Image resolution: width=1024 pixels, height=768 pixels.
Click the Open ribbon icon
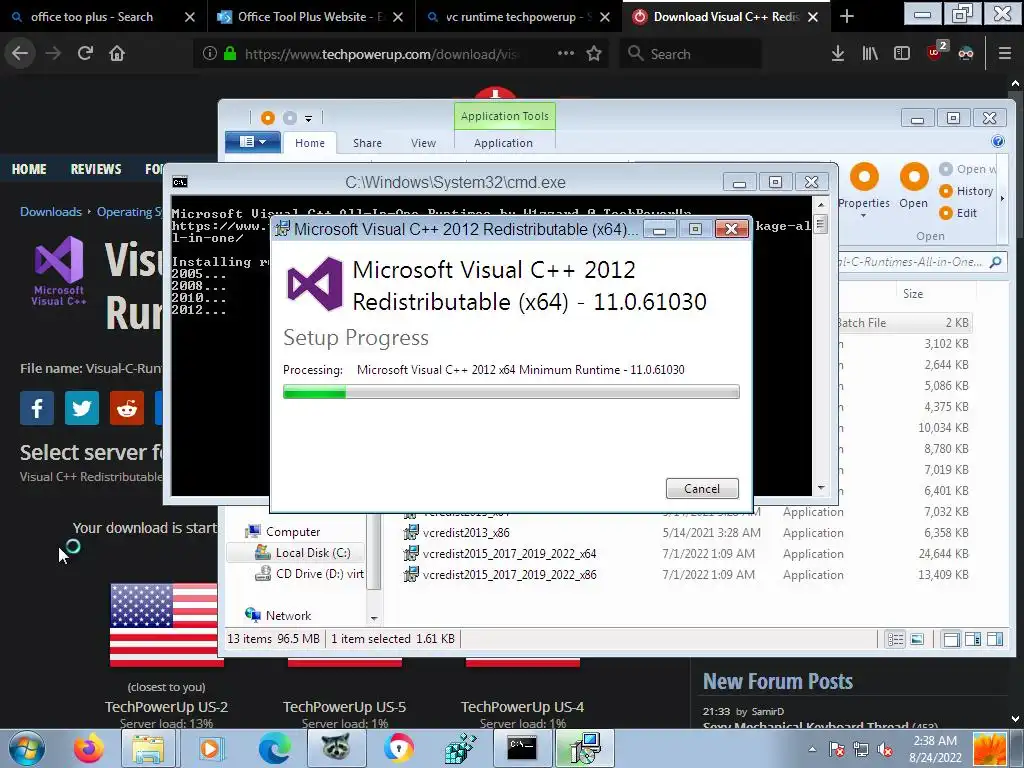[914, 186]
